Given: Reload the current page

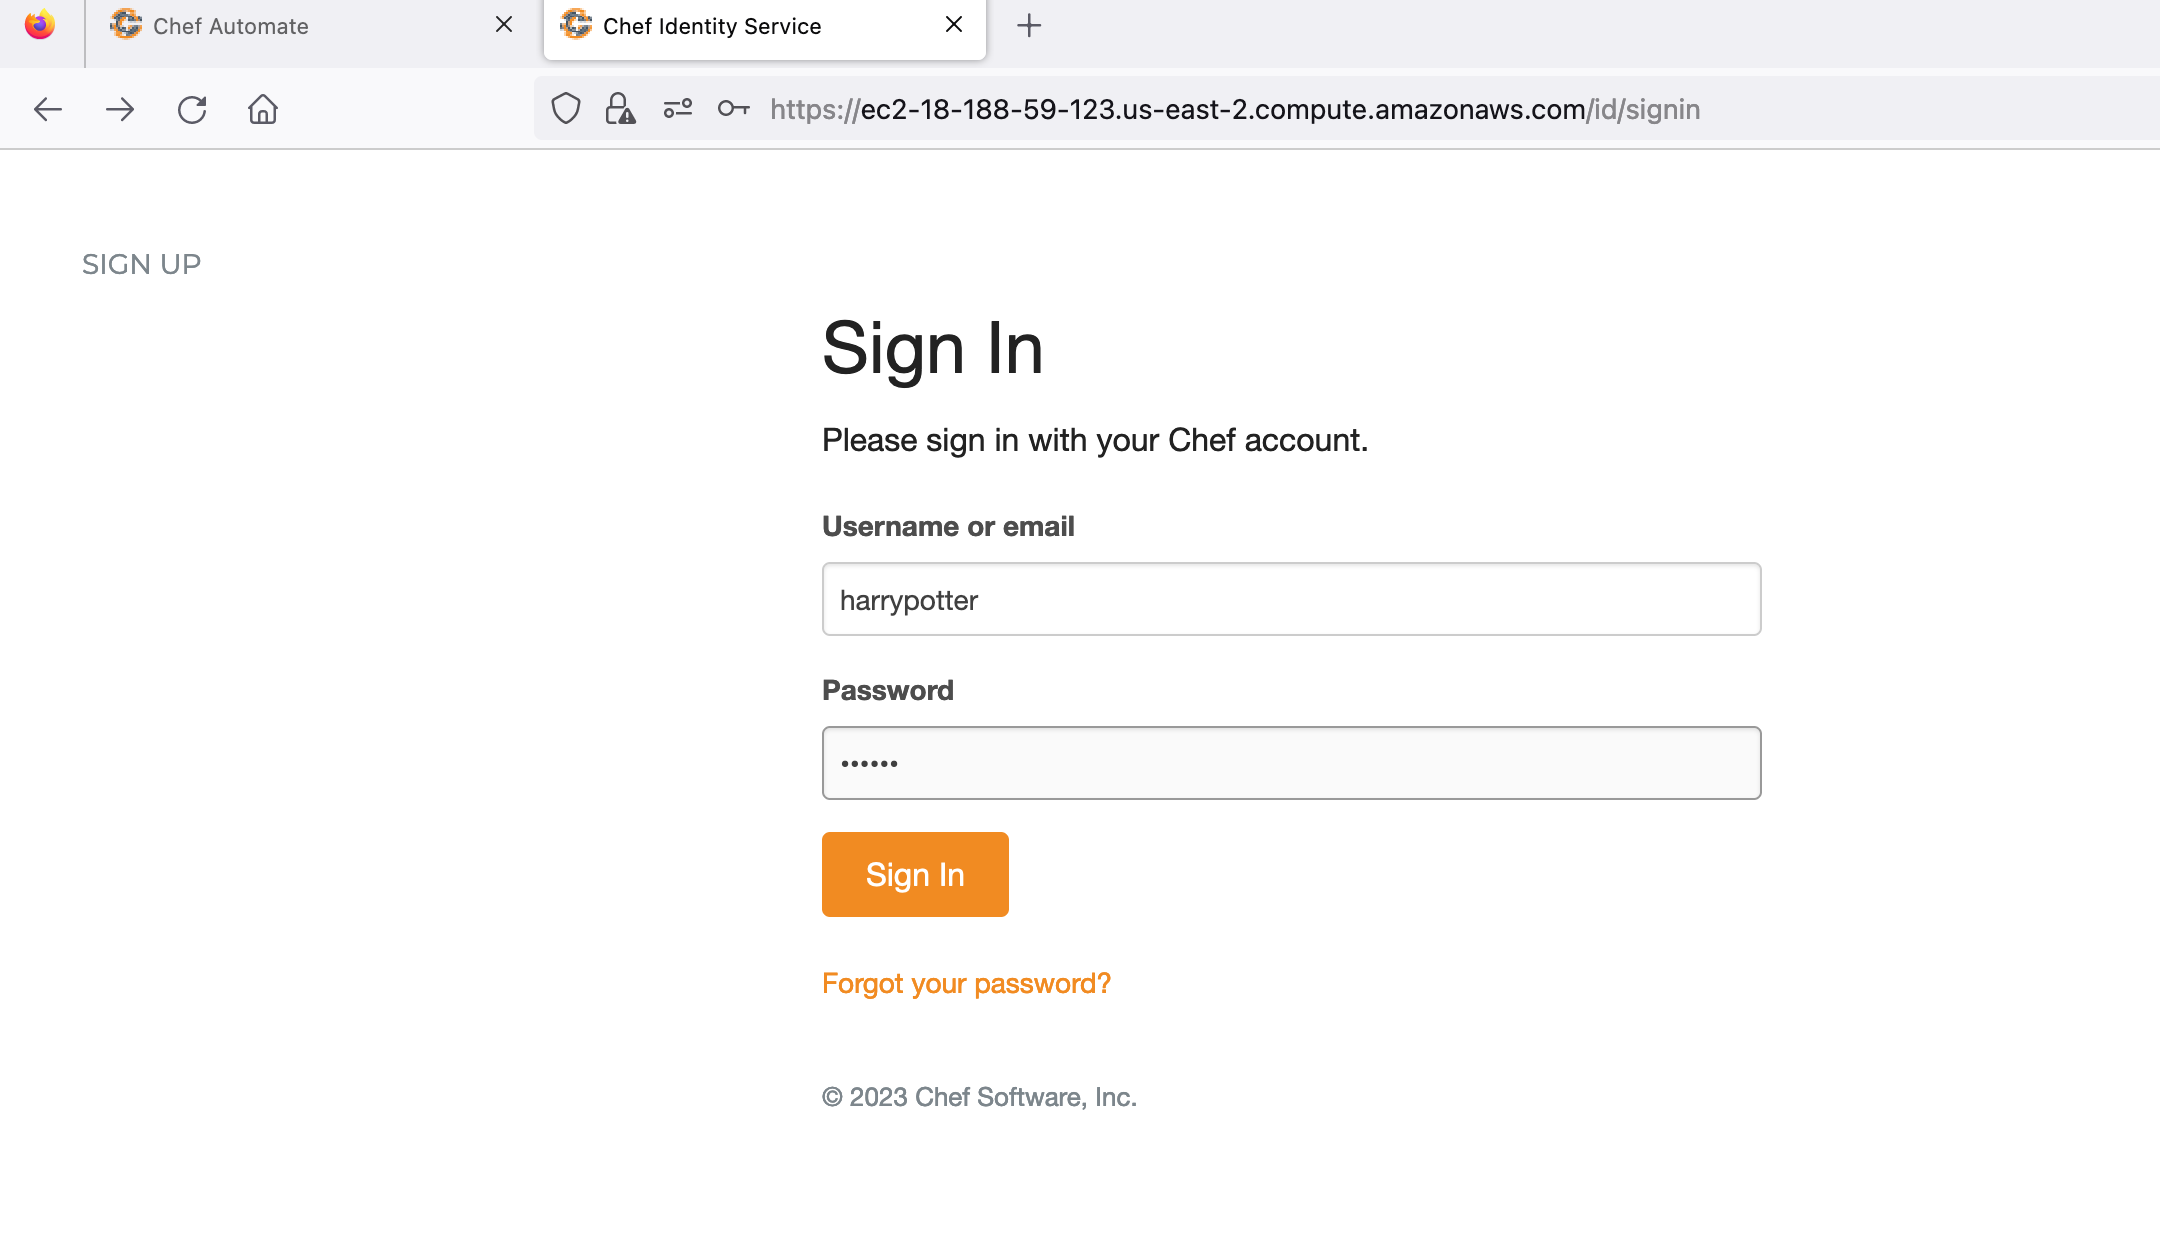Looking at the screenshot, I should [192, 109].
